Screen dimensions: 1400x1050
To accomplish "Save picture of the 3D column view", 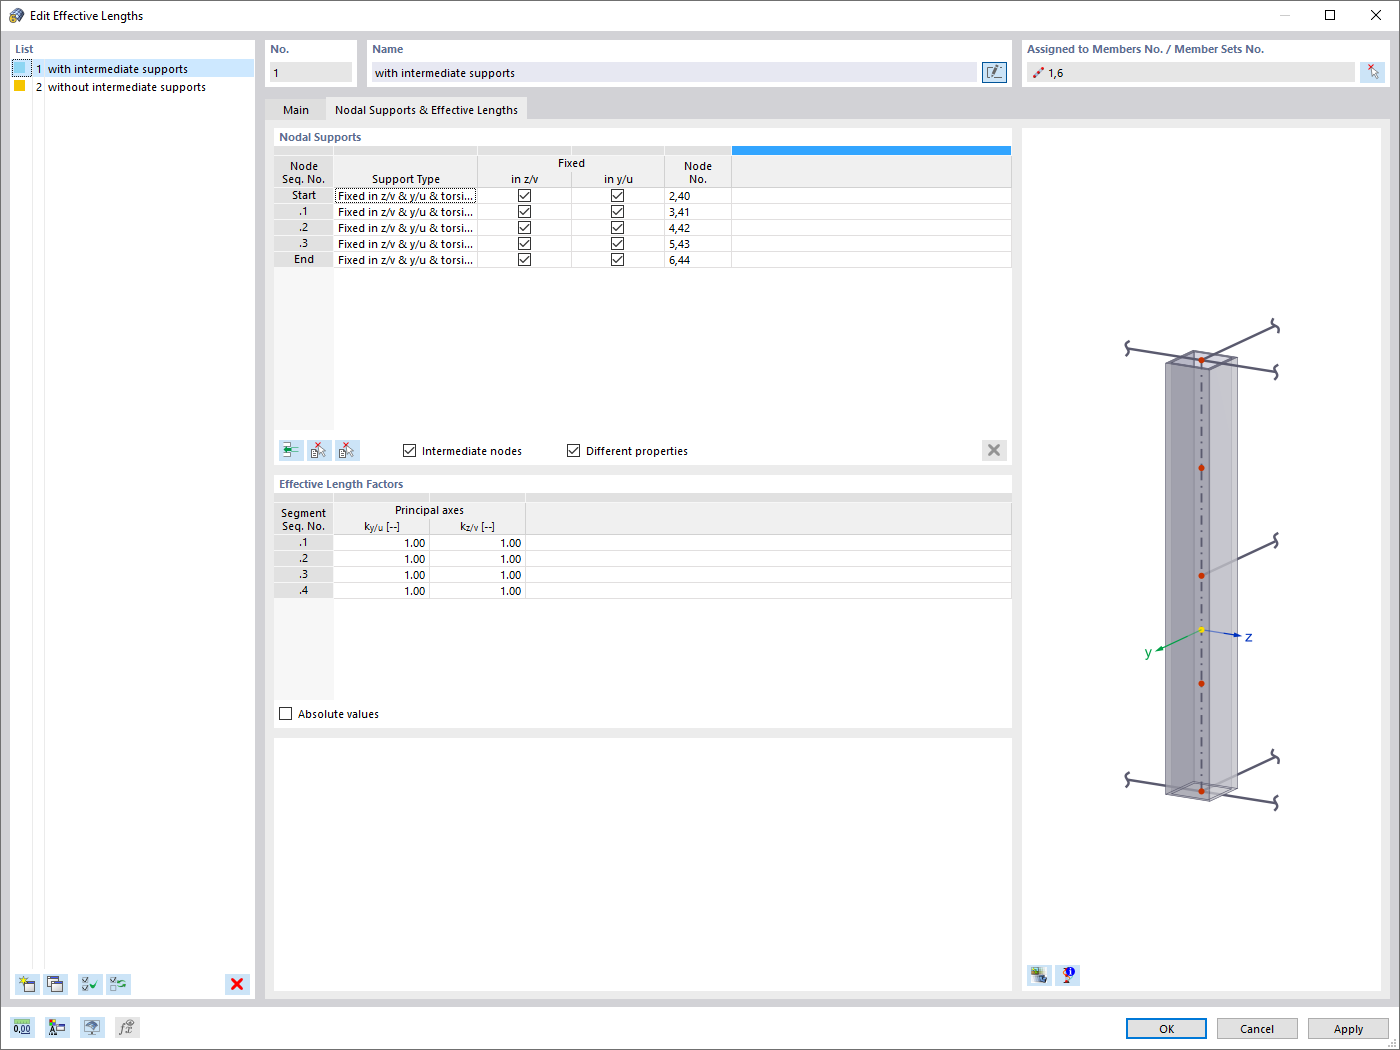I will (x=1038, y=975).
